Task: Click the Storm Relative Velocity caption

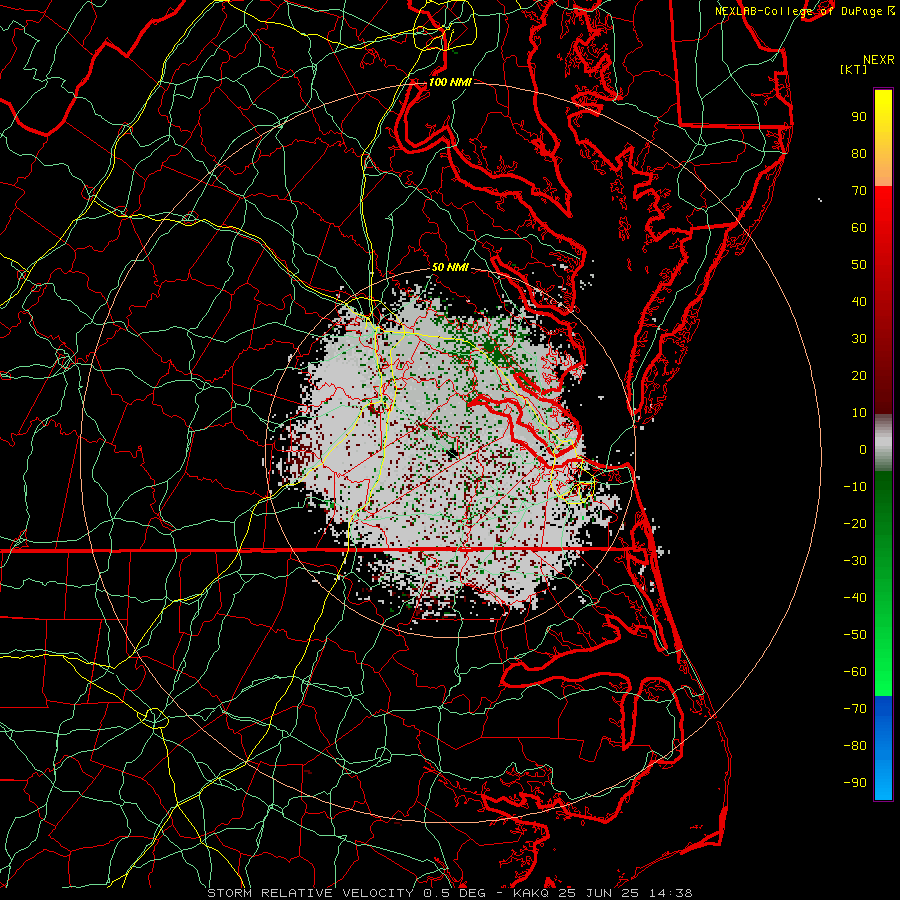Action: pyautogui.click(x=449, y=893)
